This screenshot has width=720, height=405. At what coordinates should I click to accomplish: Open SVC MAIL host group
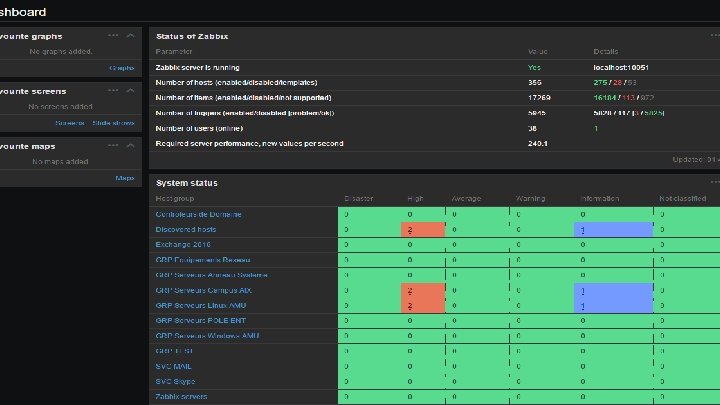pyautogui.click(x=173, y=366)
